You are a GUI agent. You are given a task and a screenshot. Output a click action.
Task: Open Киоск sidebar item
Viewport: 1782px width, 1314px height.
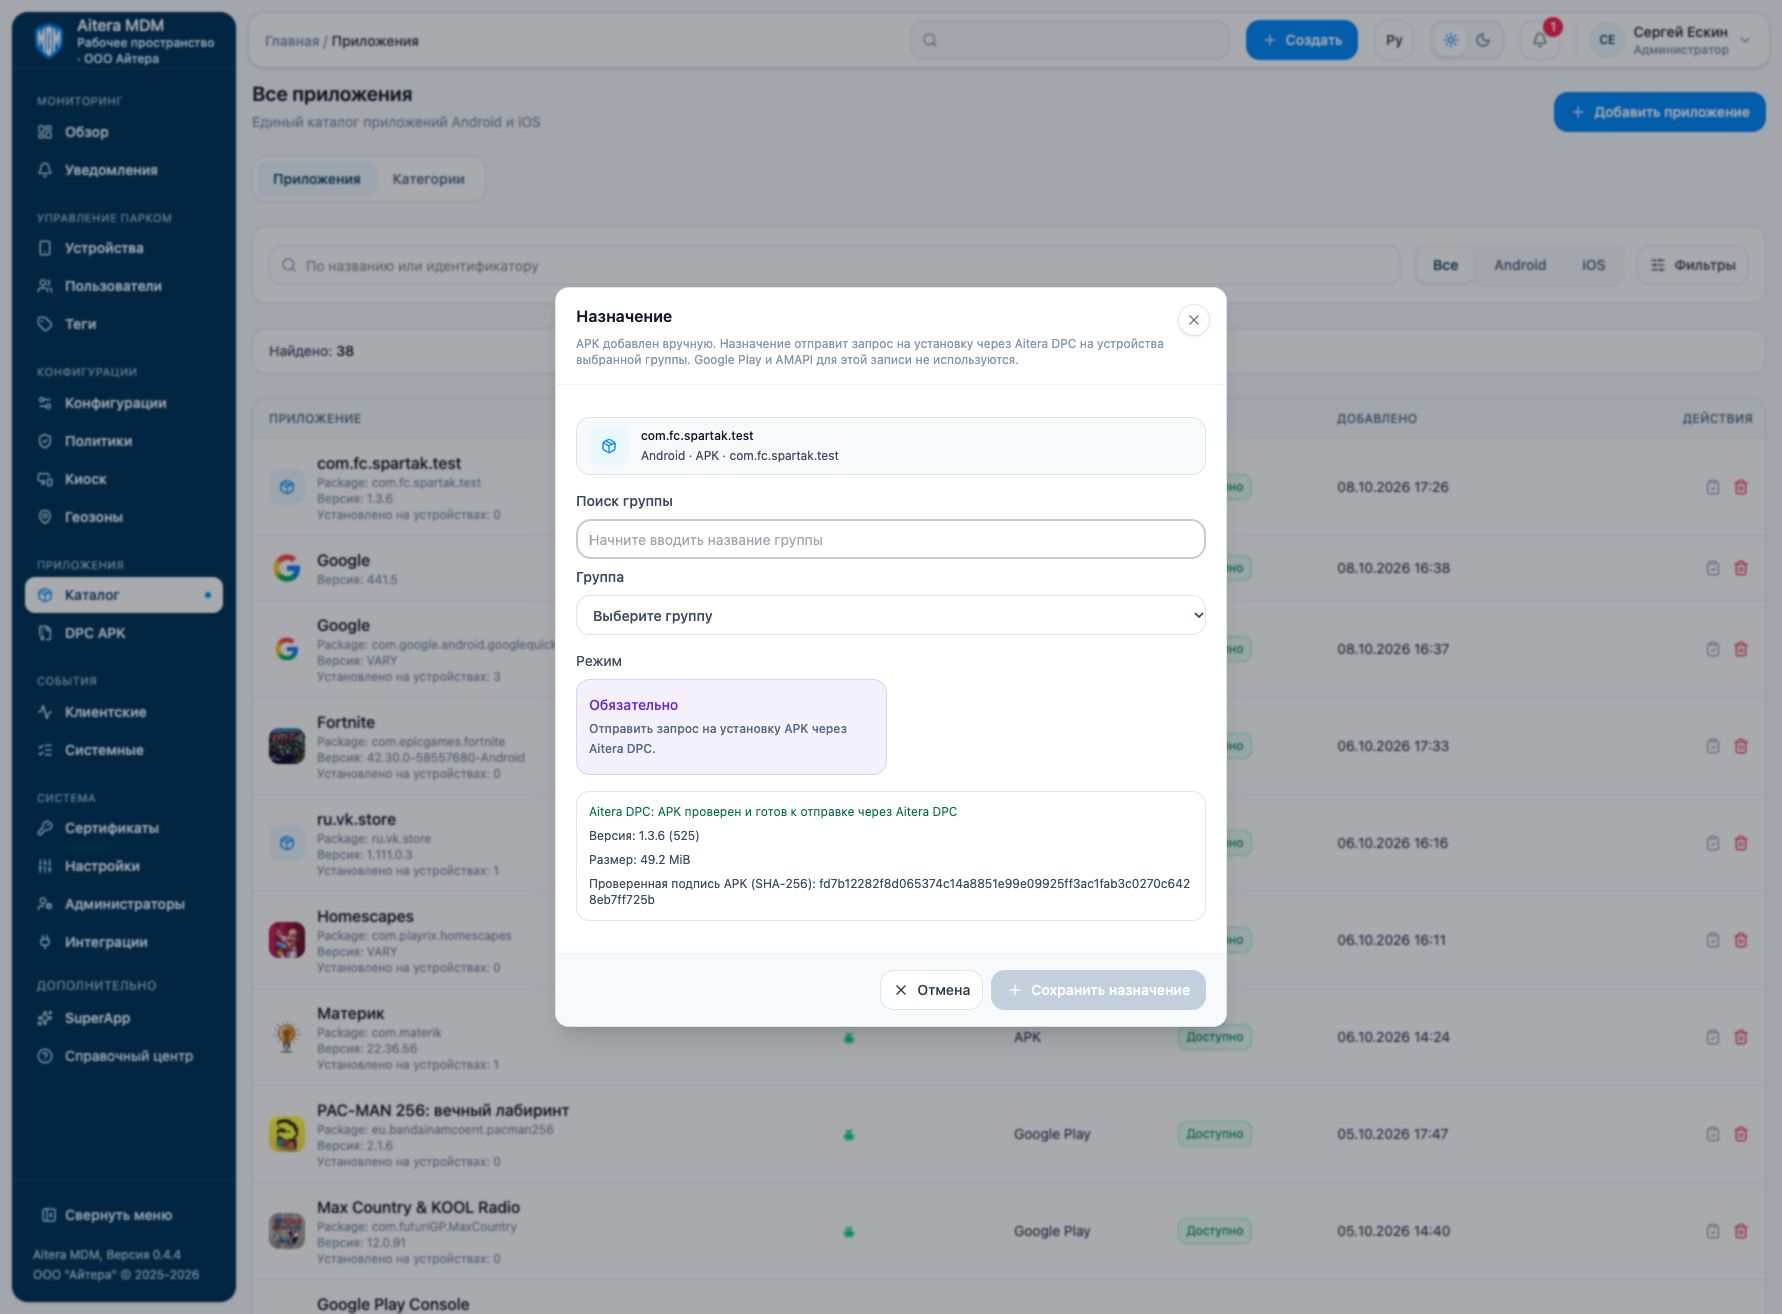click(124, 479)
